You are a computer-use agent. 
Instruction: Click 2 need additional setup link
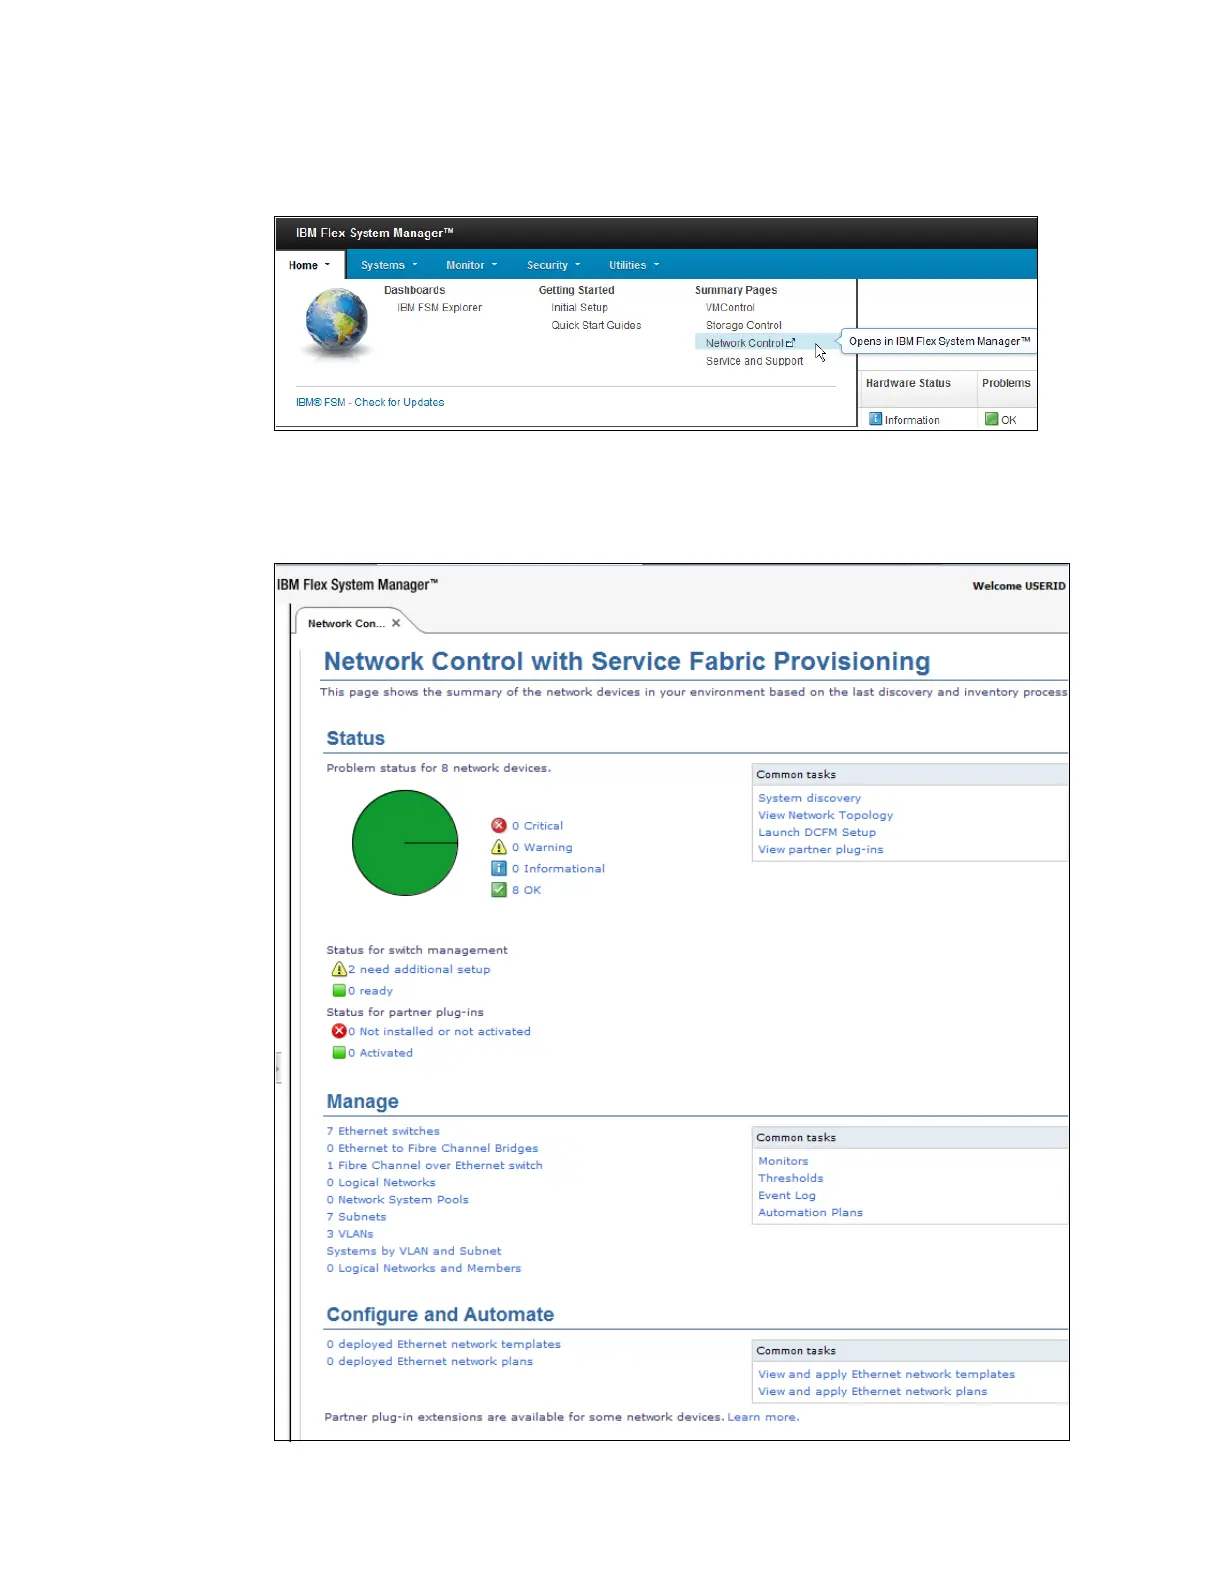click(419, 969)
